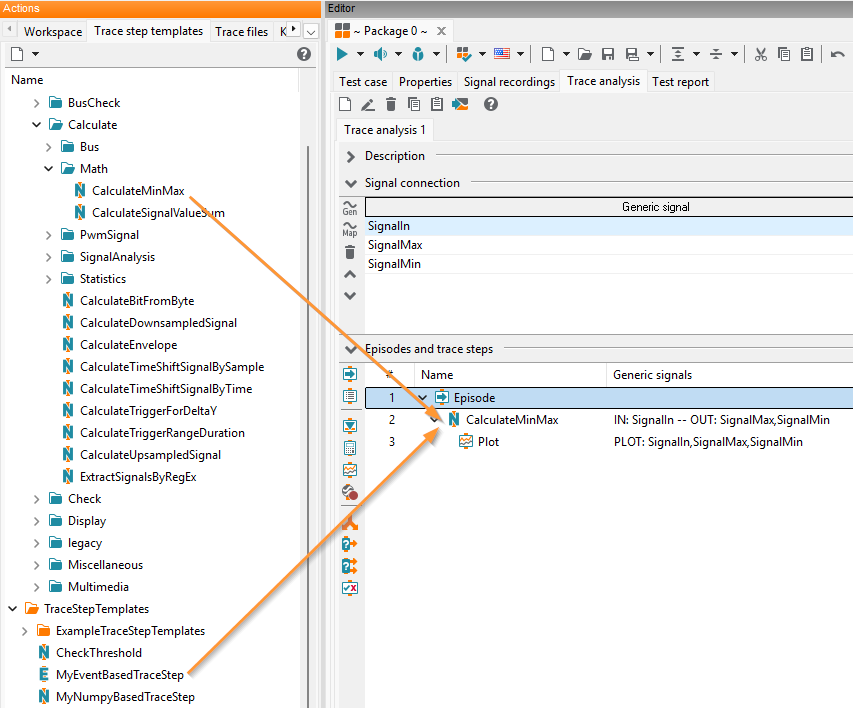The height and width of the screenshot is (708, 853).
Task: Click the plot chart icon in the episodes sidebar
Action: (350, 470)
